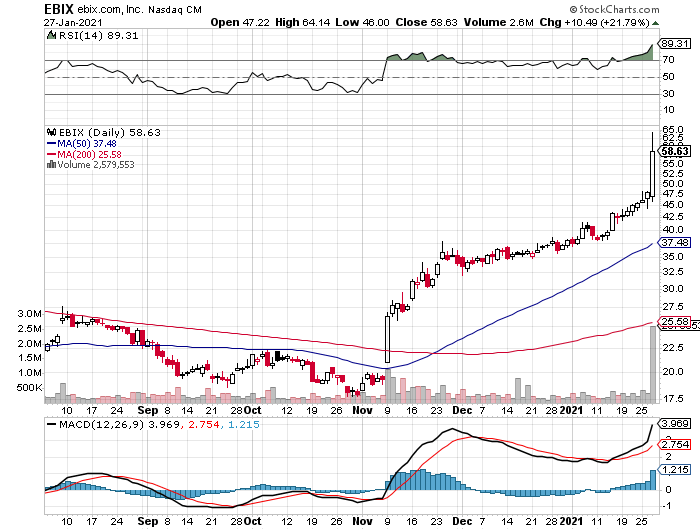Click the tall grey volume bar for 27-Jan

pos(653,364)
